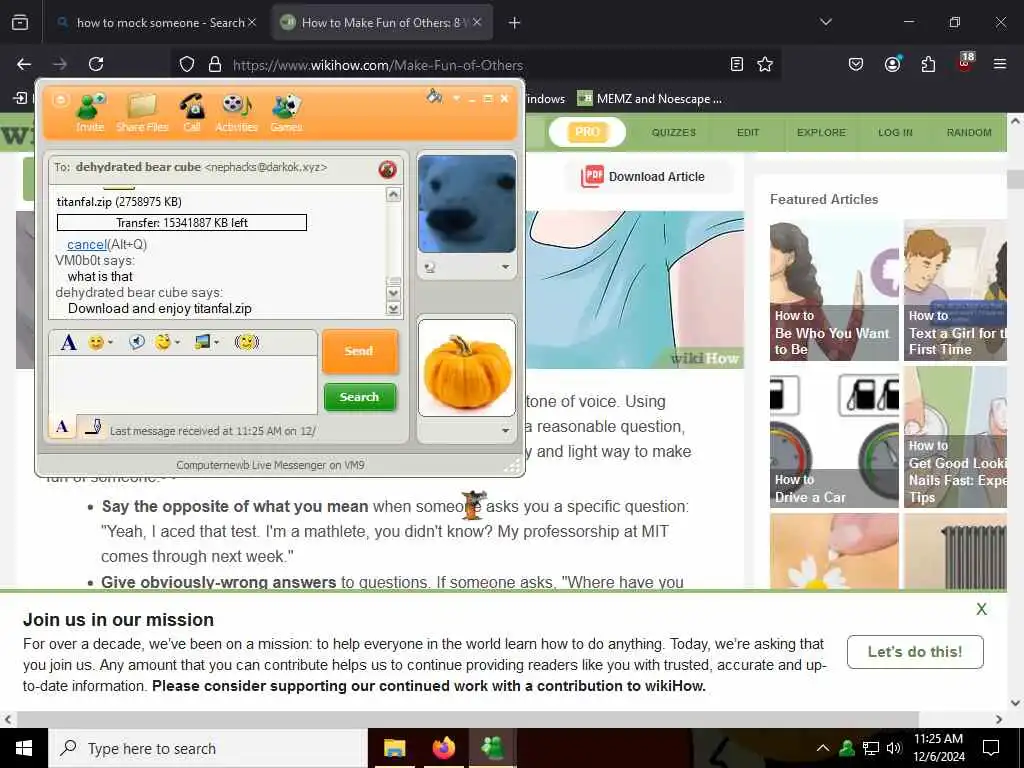Click RANDOM in wikiHow navigation

pos(969,133)
